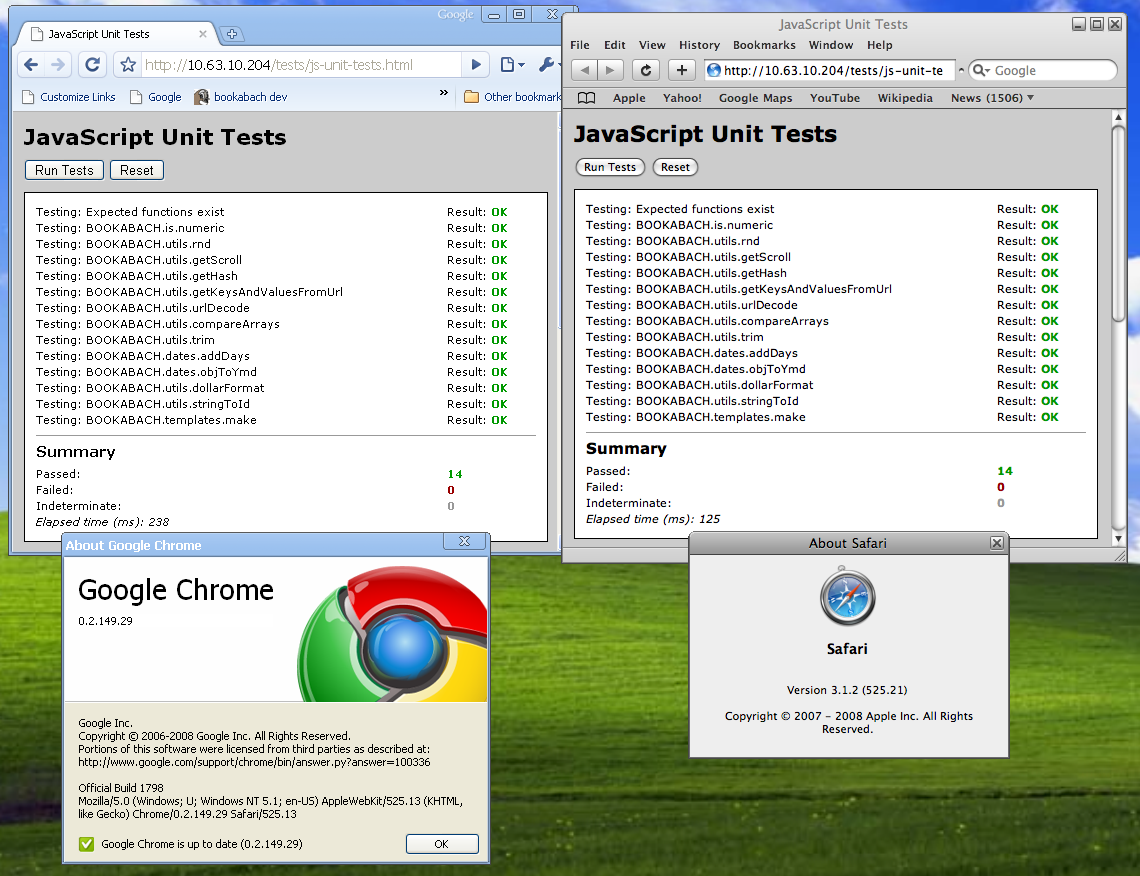
Task: Expand News (1506) bookmark dropdown in Safari
Action: click(x=992, y=97)
